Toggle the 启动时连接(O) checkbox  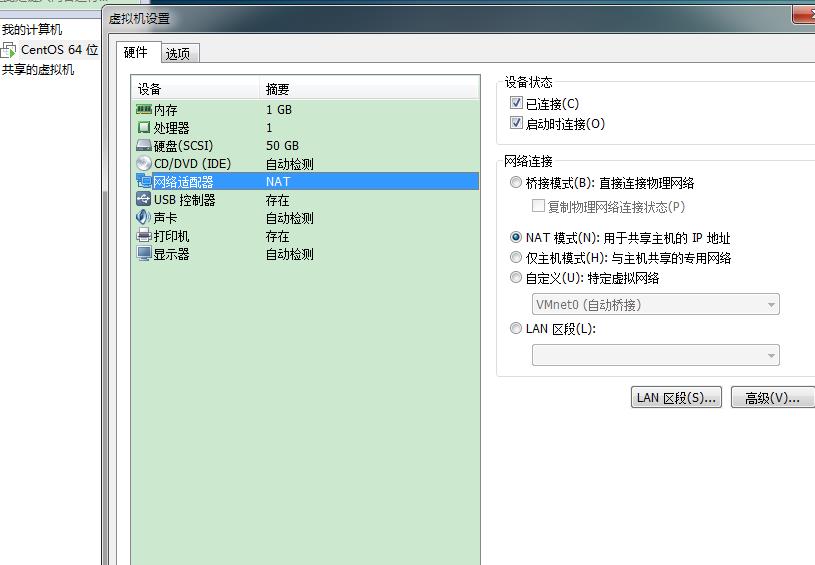click(x=516, y=123)
